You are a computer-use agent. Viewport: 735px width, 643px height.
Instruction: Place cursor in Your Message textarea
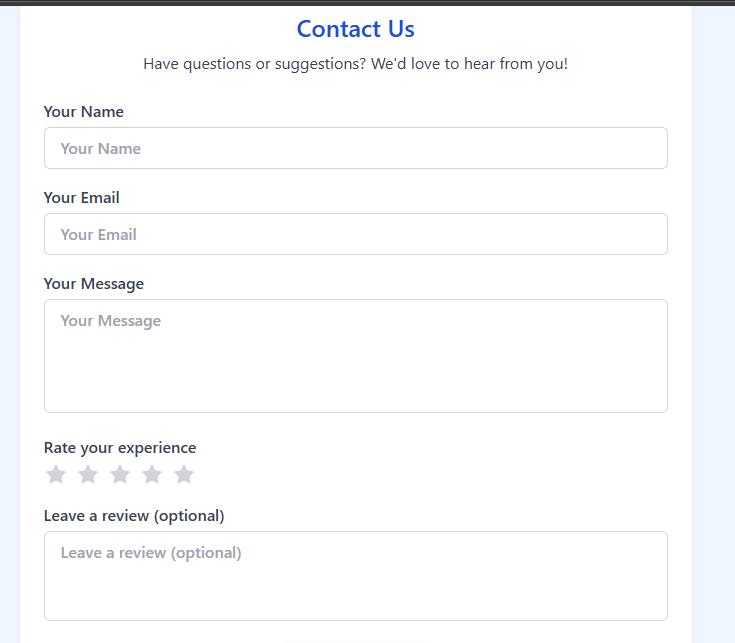point(356,356)
